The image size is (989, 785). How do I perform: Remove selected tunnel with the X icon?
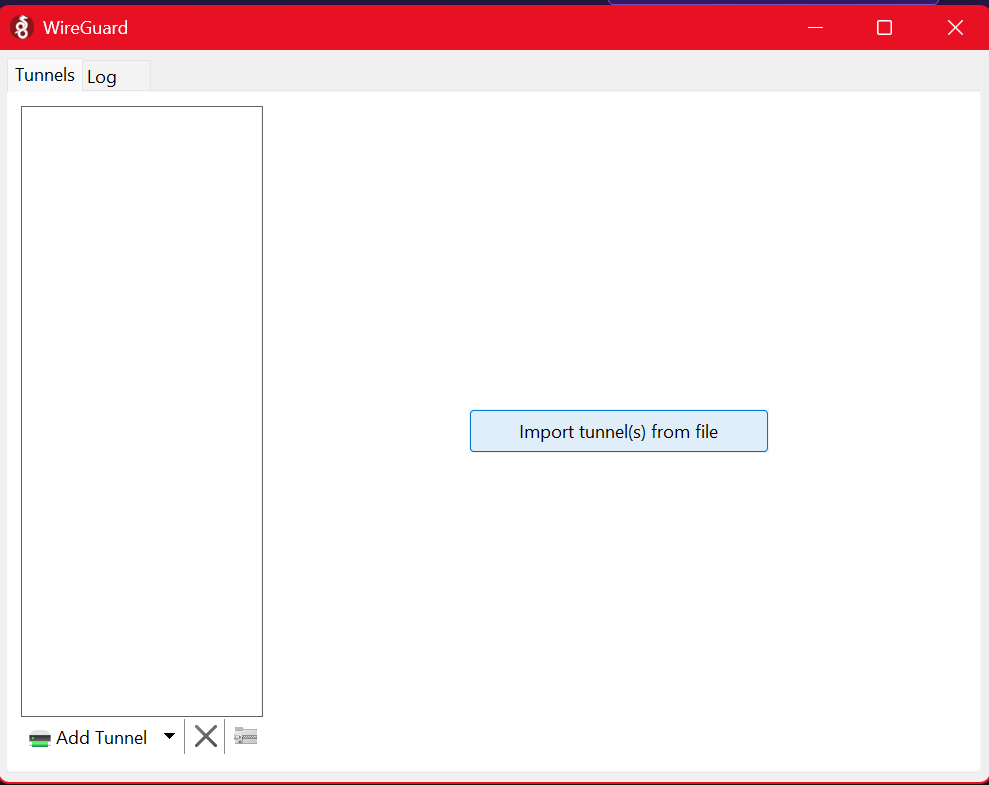[x=205, y=737]
